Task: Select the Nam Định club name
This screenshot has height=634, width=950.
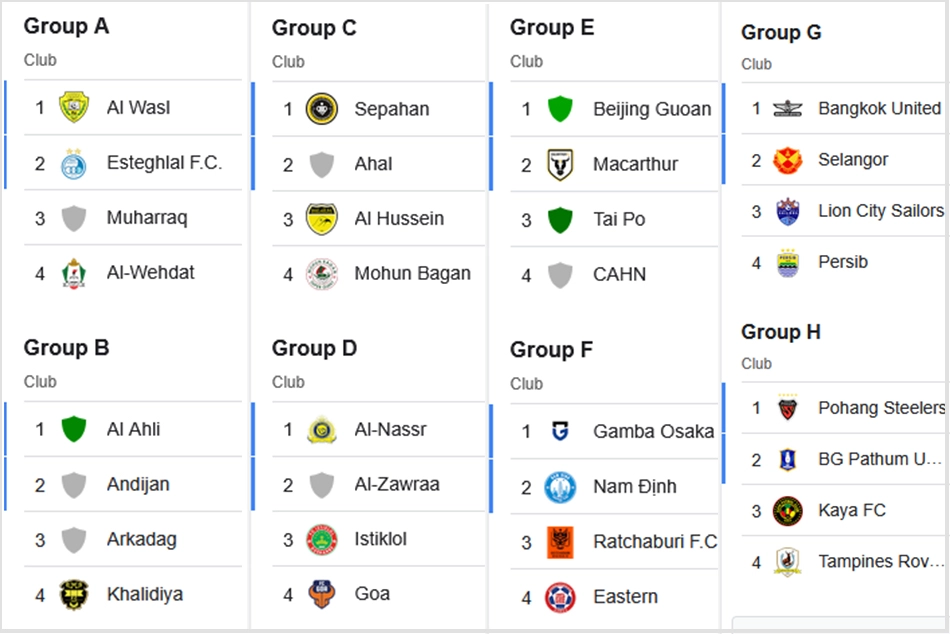Action: pos(634,487)
